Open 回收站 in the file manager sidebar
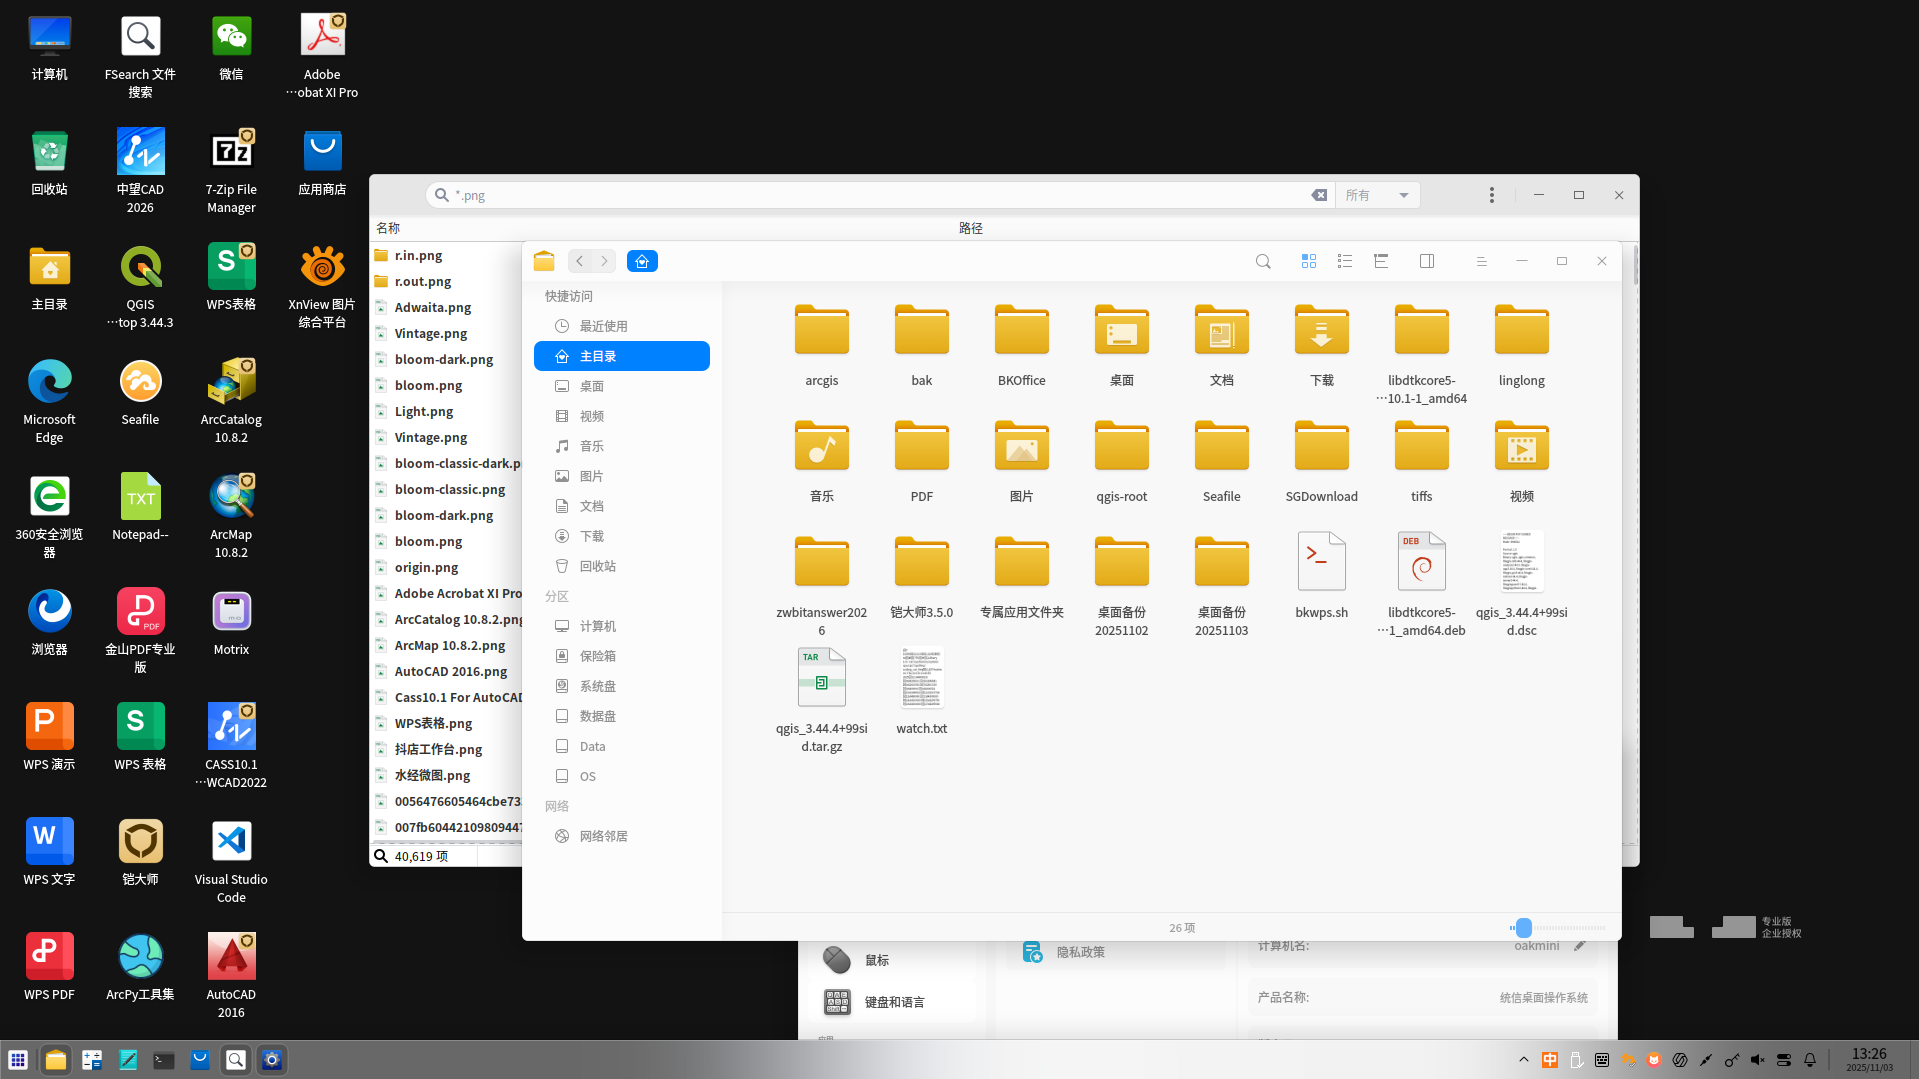The height and width of the screenshot is (1079, 1919). [622, 566]
